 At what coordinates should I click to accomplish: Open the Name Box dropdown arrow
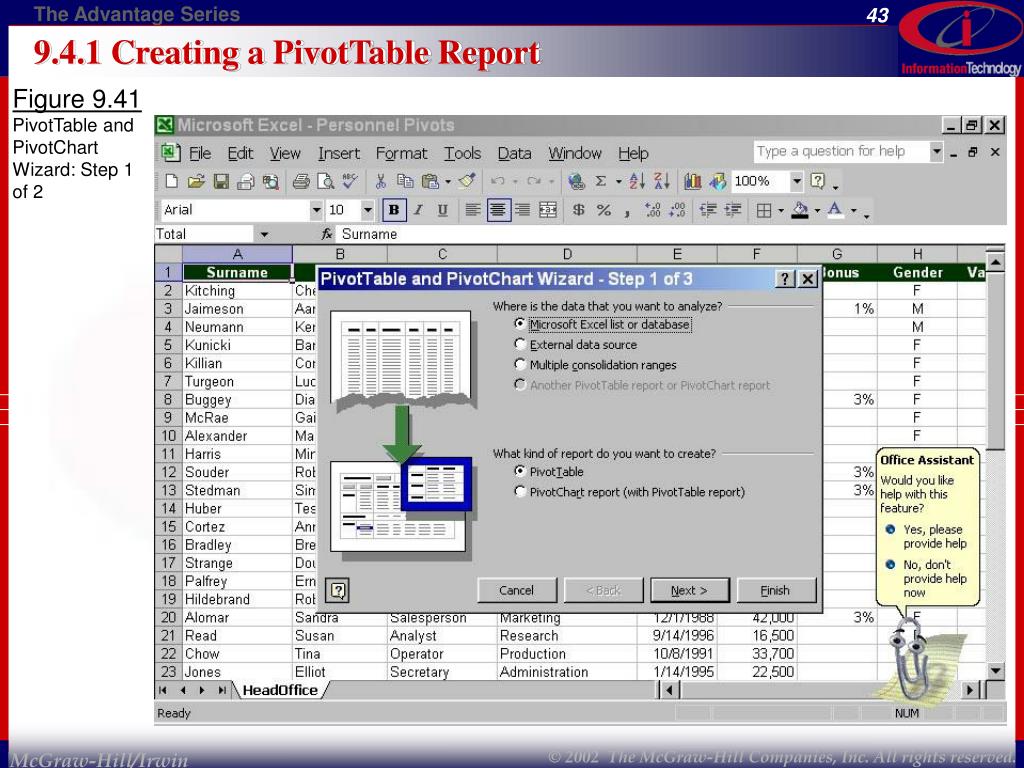pyautogui.click(x=264, y=234)
